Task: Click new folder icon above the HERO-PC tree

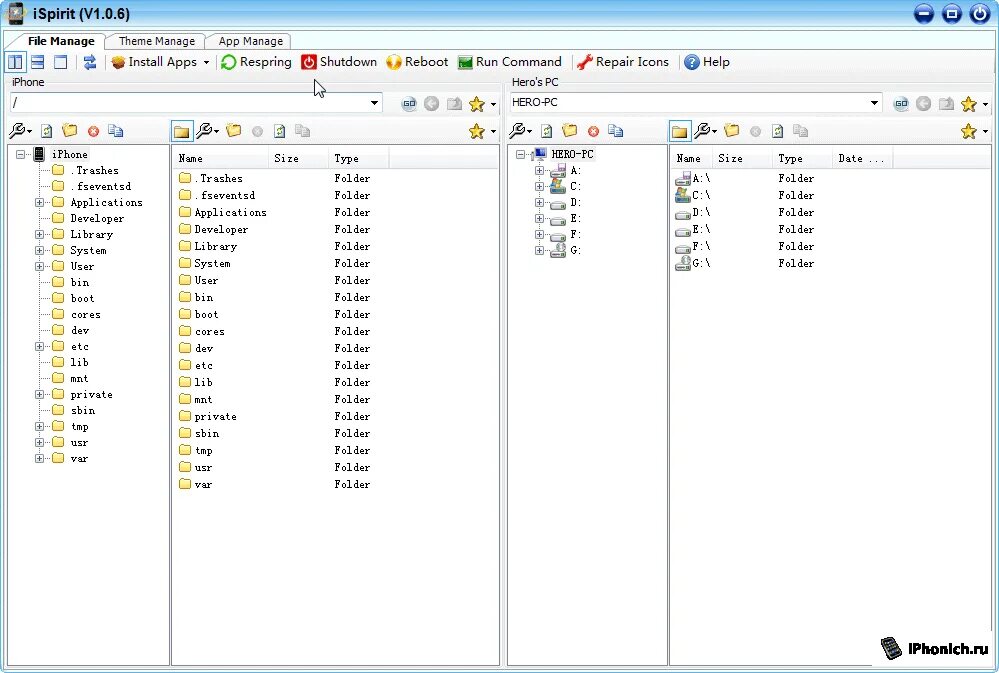Action: (x=570, y=131)
